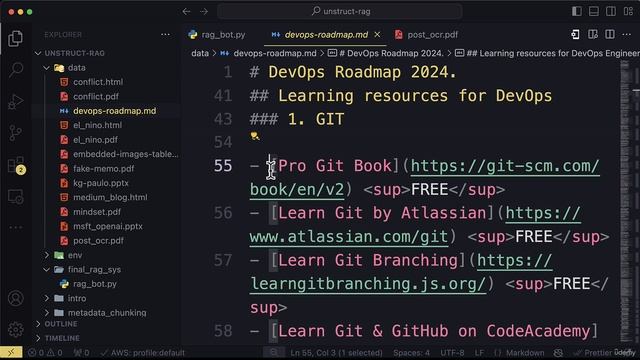Open the Accounts menu icon
This screenshot has width=640, height=360.
point(16,298)
